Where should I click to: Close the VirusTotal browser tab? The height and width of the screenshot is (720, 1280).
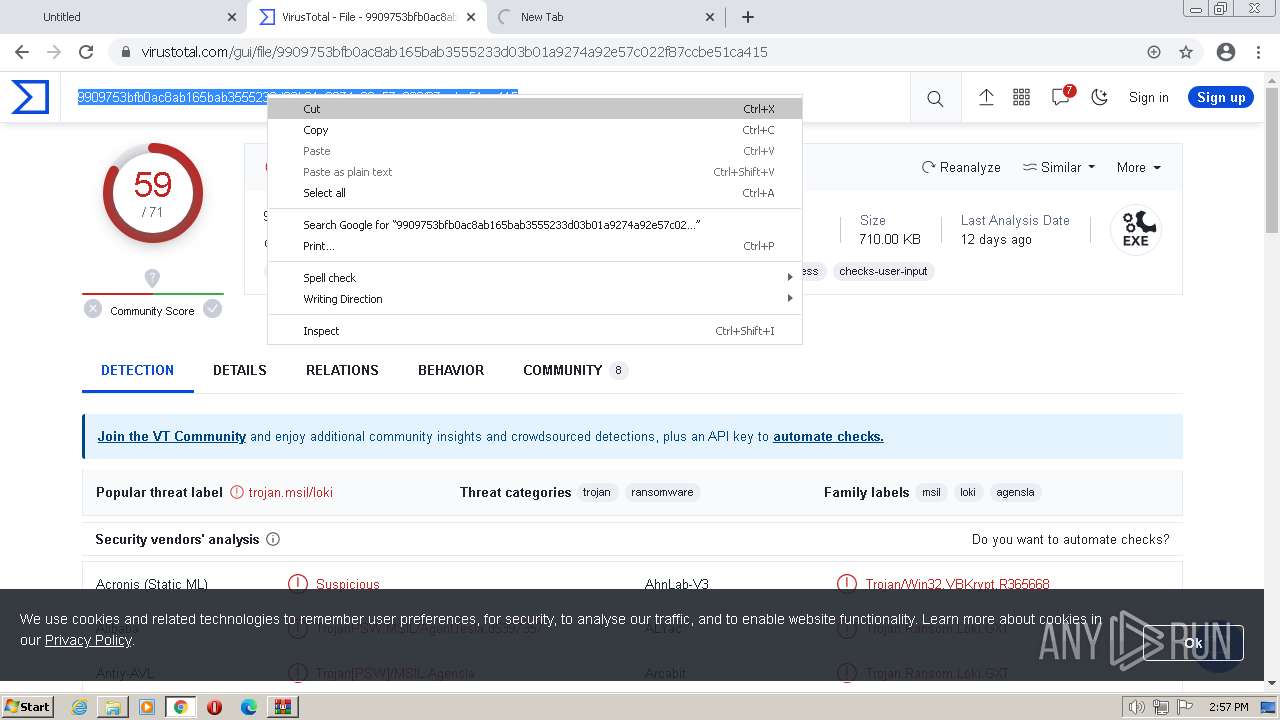pos(470,17)
